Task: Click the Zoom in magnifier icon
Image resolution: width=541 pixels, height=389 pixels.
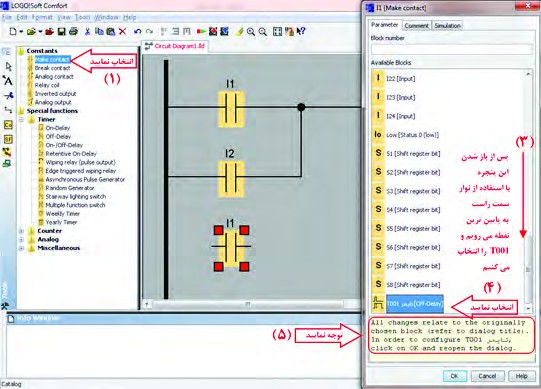Action: coord(251,32)
